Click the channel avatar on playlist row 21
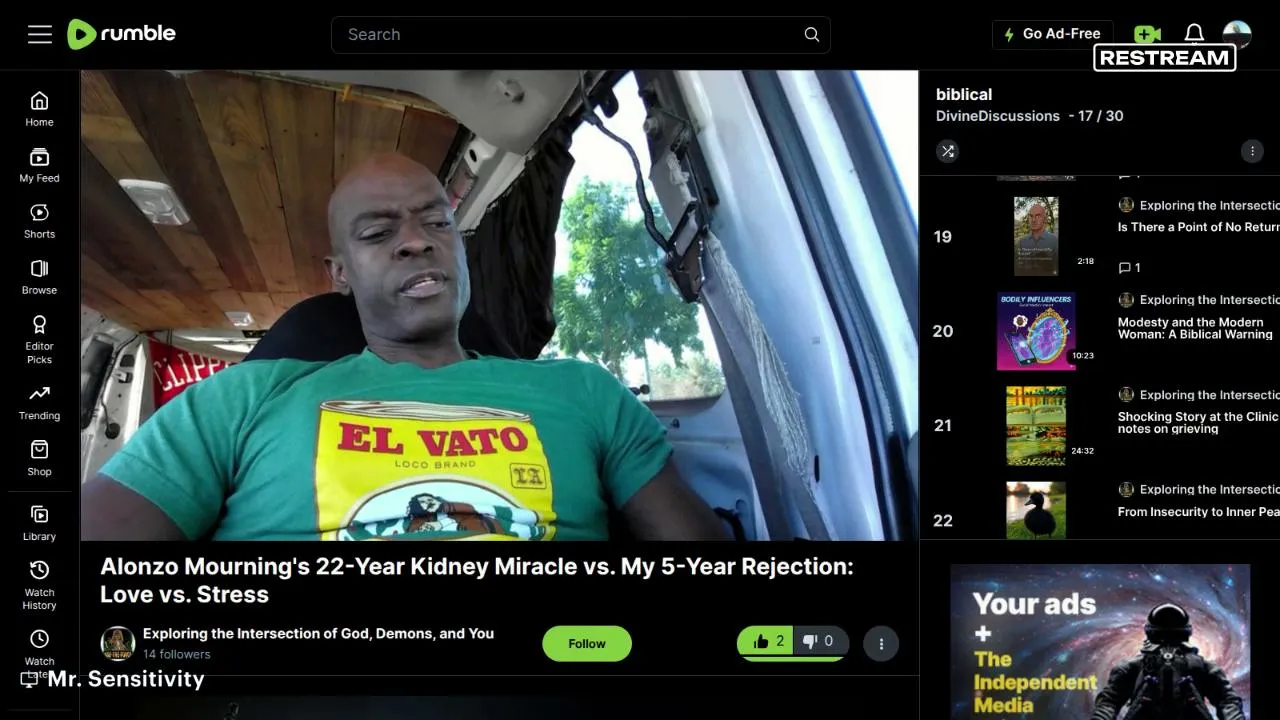Viewport: 1280px width, 720px height. (1126, 395)
